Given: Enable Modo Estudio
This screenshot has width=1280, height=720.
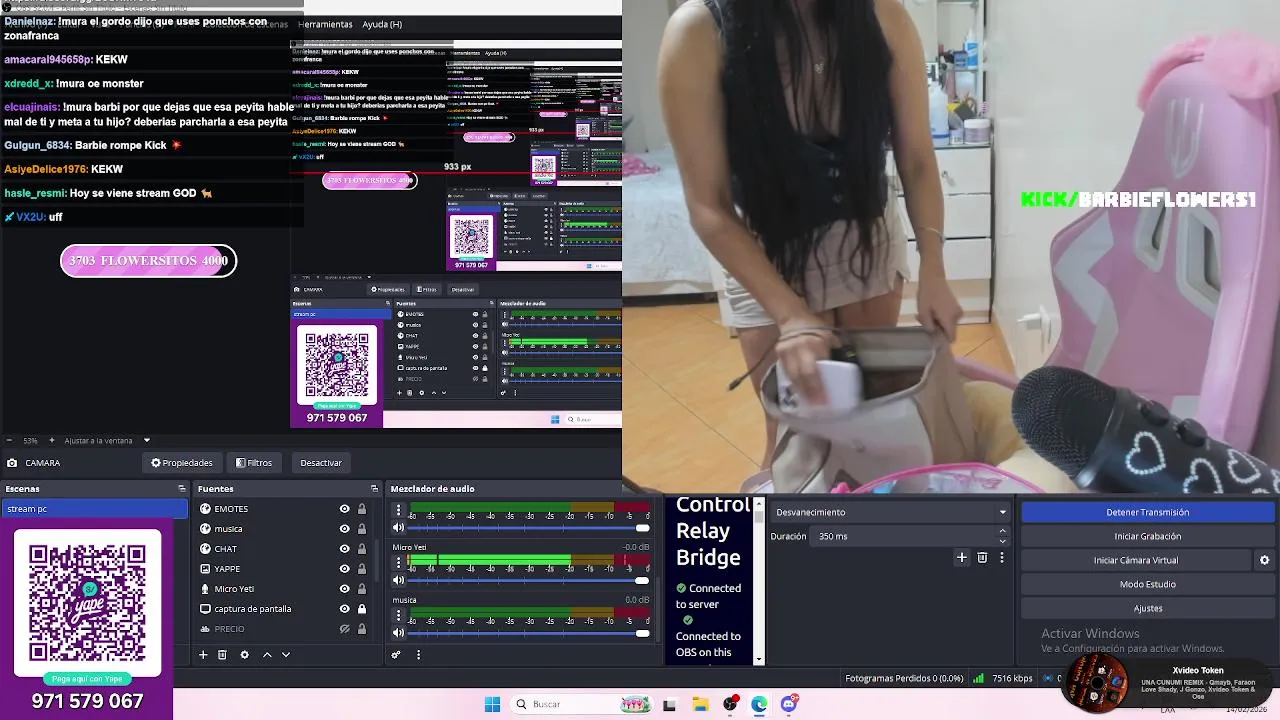Looking at the screenshot, I should click(x=1148, y=584).
